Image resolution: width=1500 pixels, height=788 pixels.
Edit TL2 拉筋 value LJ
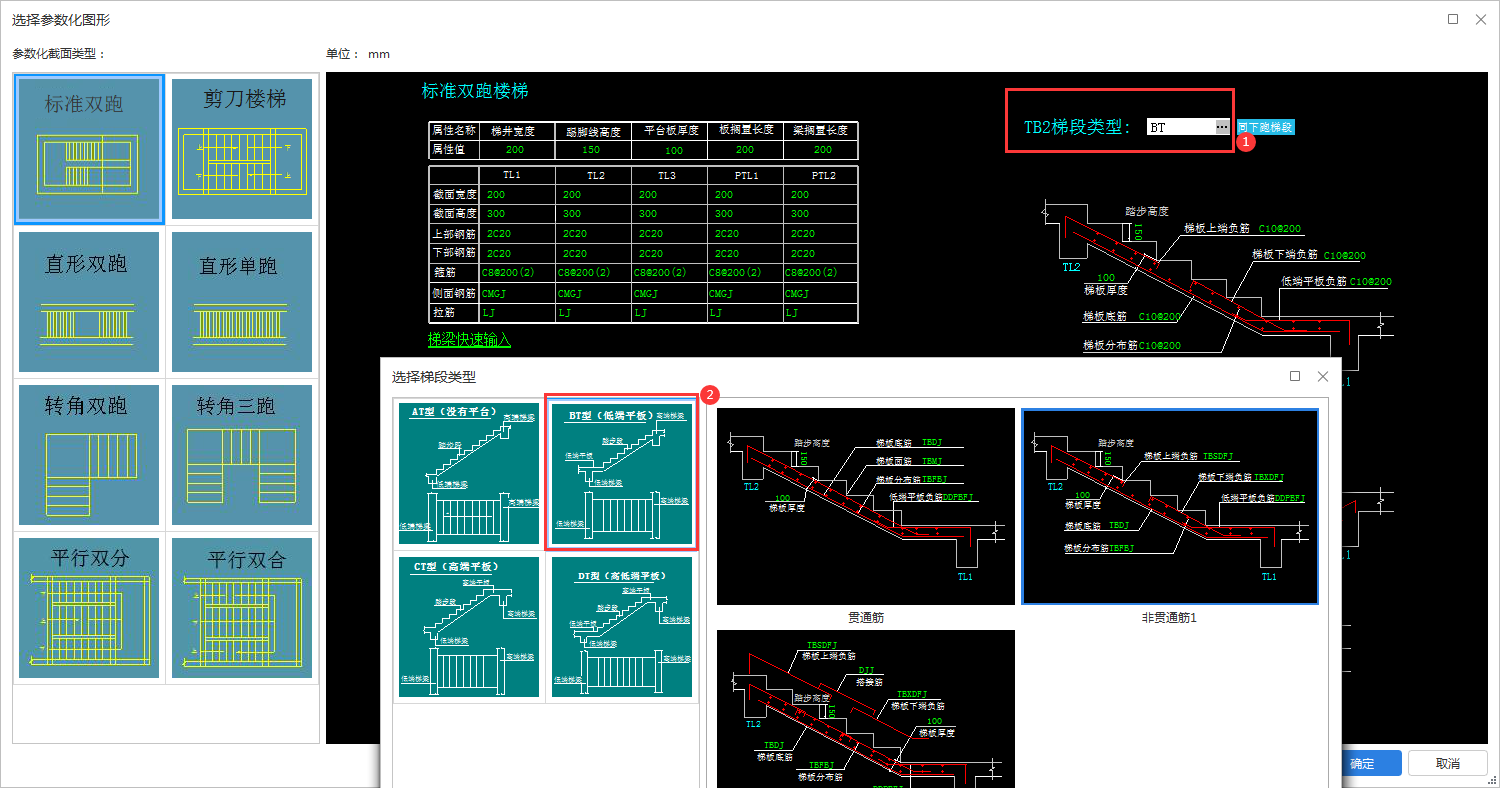(x=565, y=313)
